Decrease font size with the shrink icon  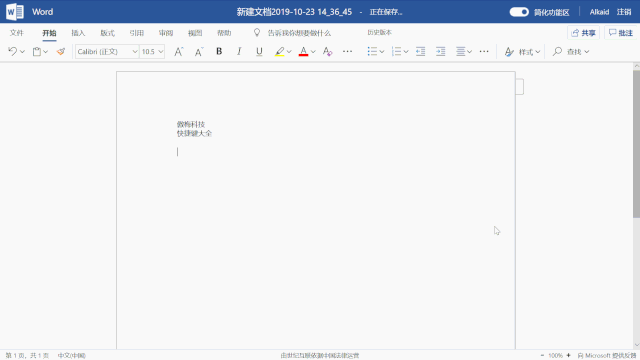(x=199, y=51)
